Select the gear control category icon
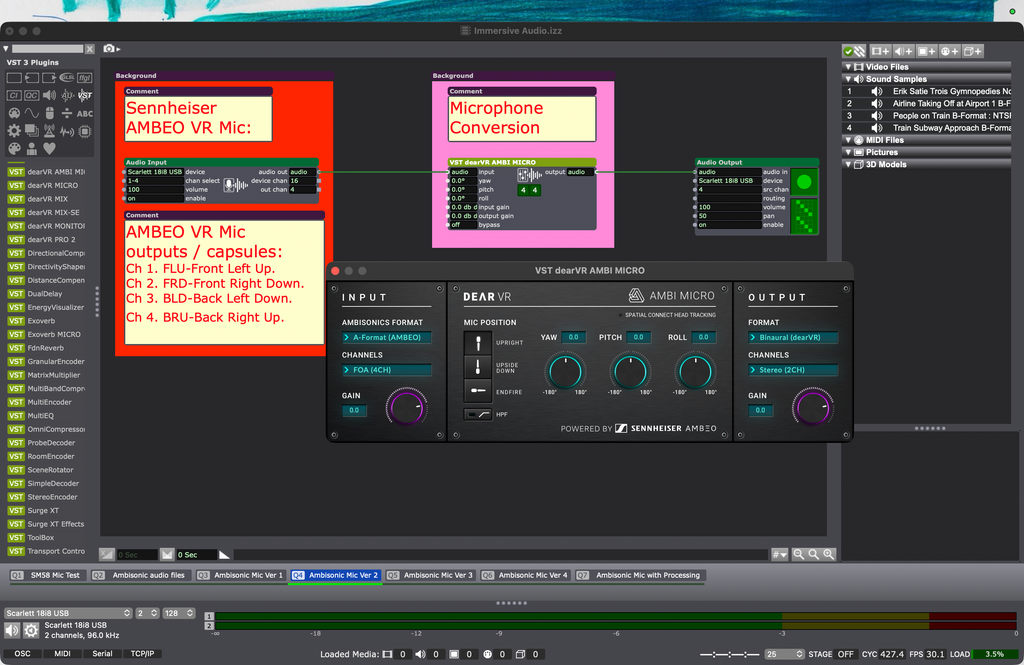This screenshot has width=1024, height=665. pos(14,131)
